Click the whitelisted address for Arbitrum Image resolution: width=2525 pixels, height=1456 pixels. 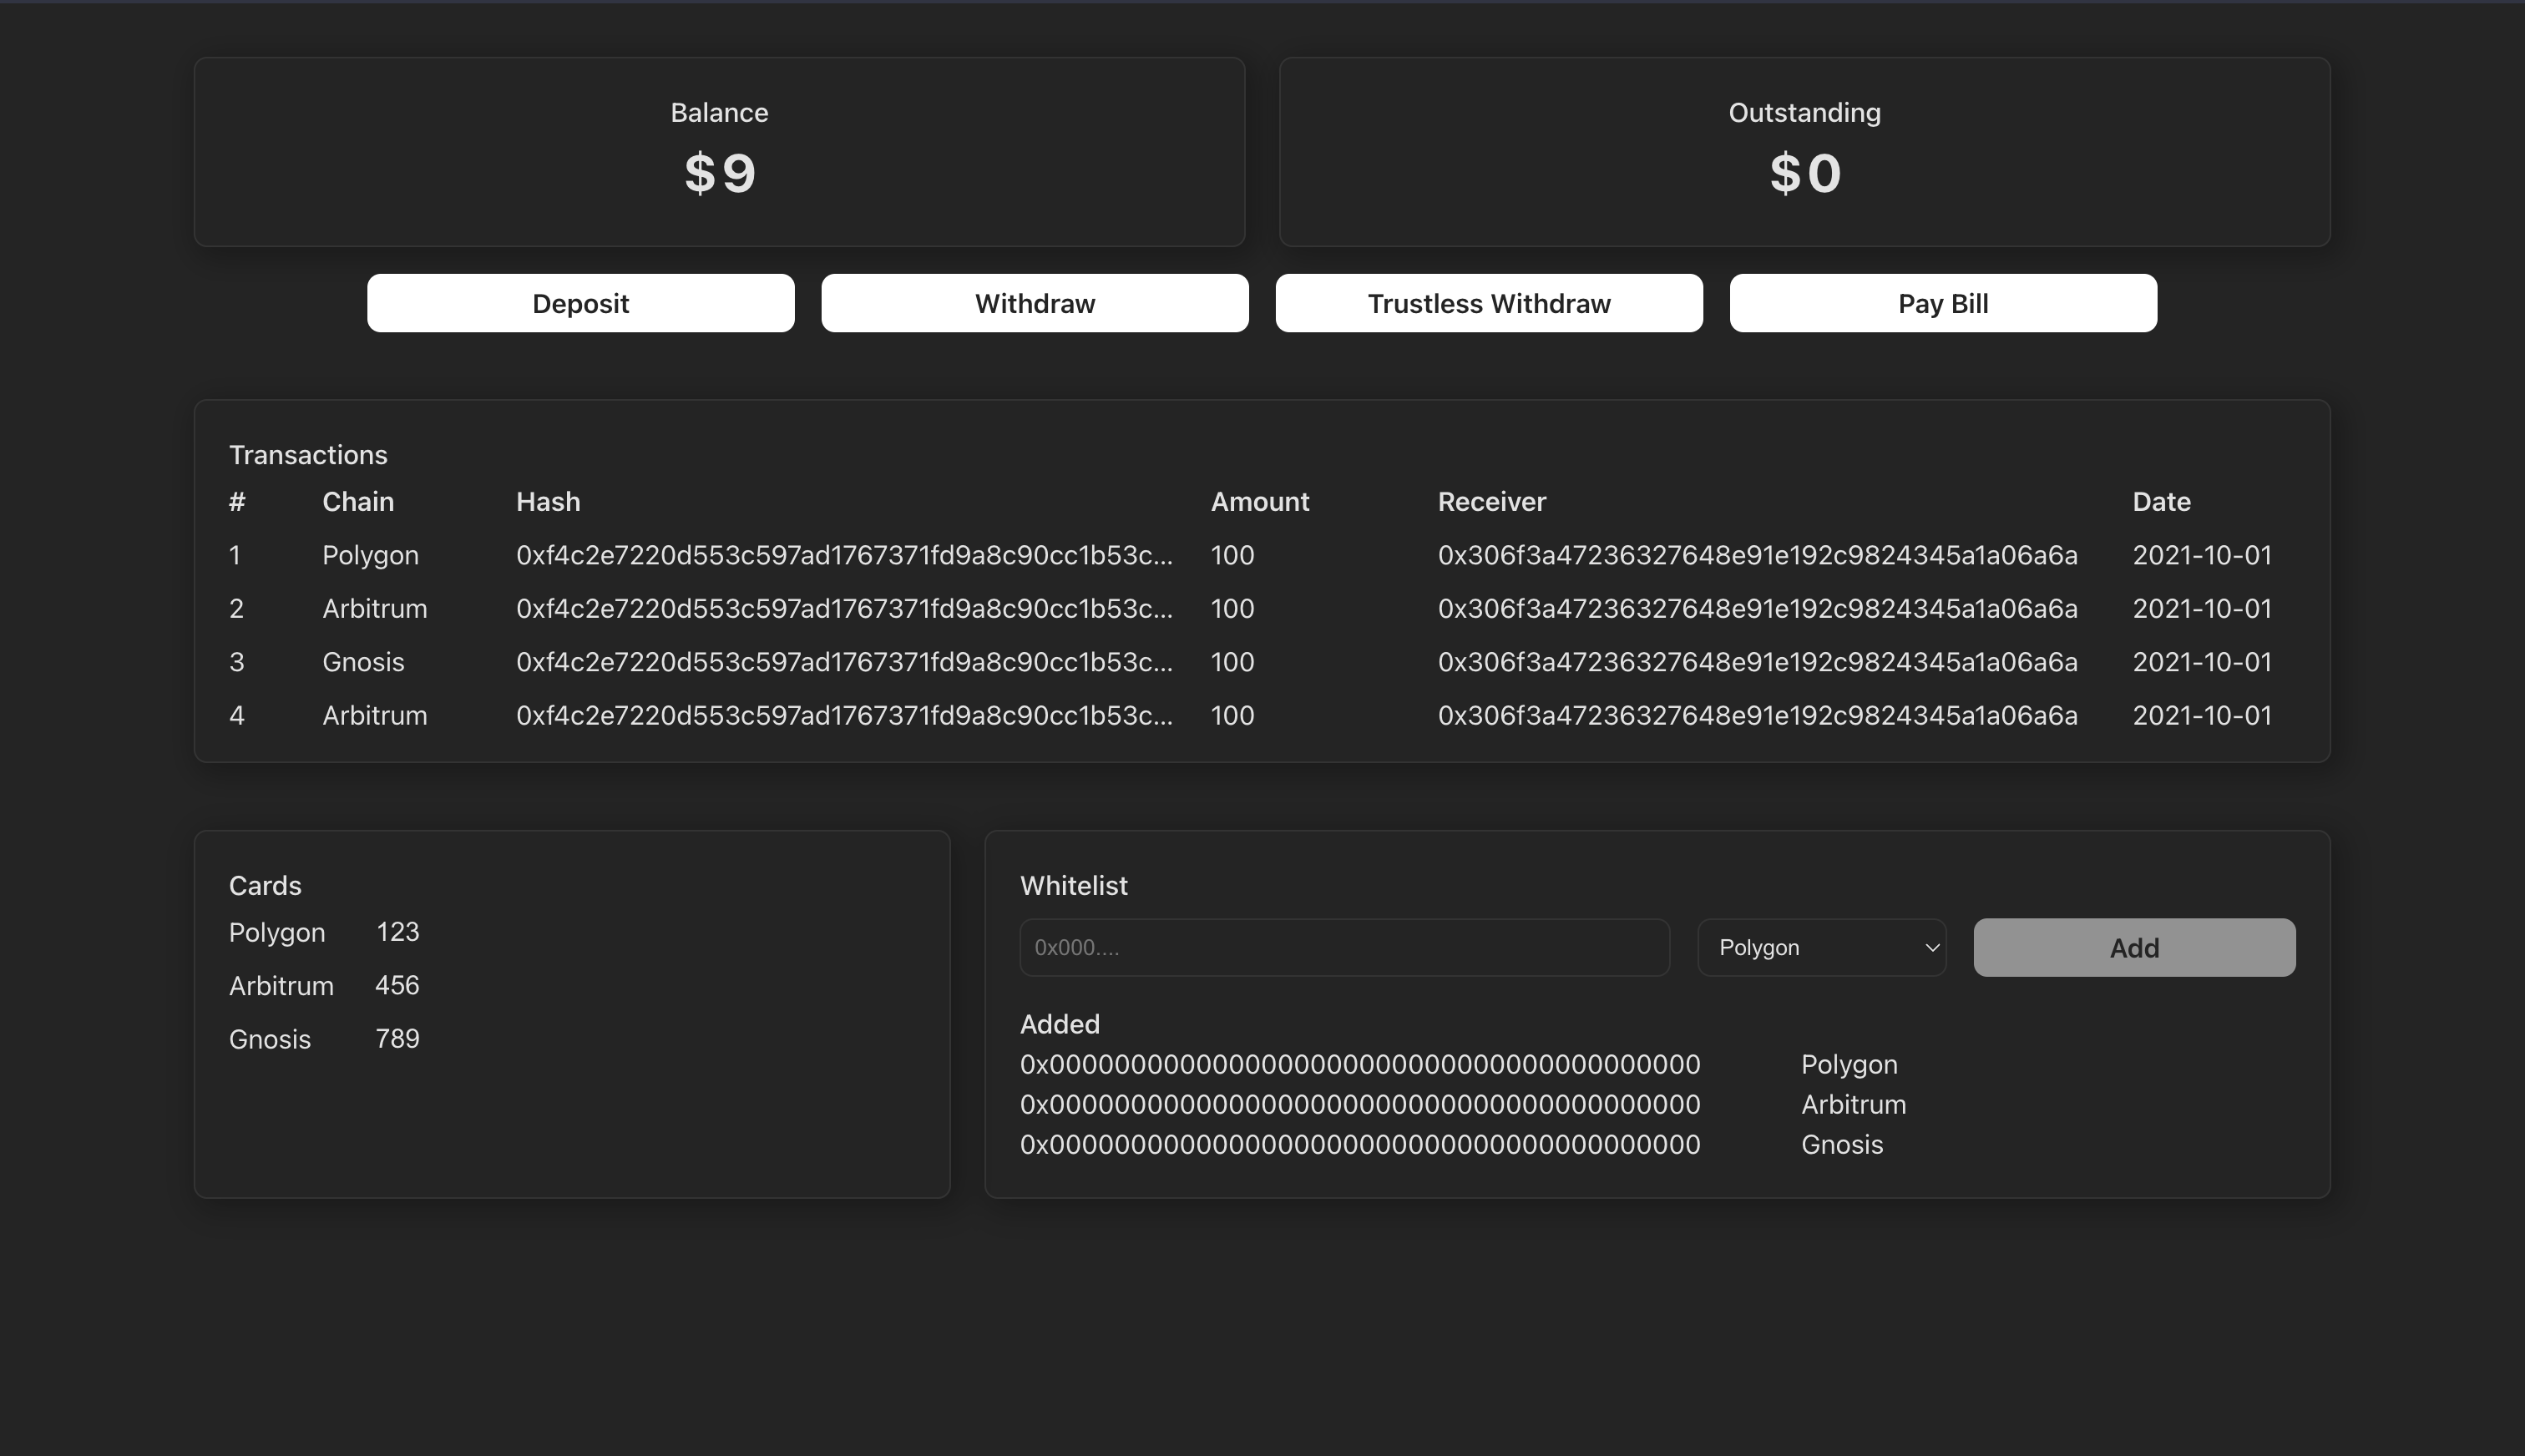(1360, 1104)
